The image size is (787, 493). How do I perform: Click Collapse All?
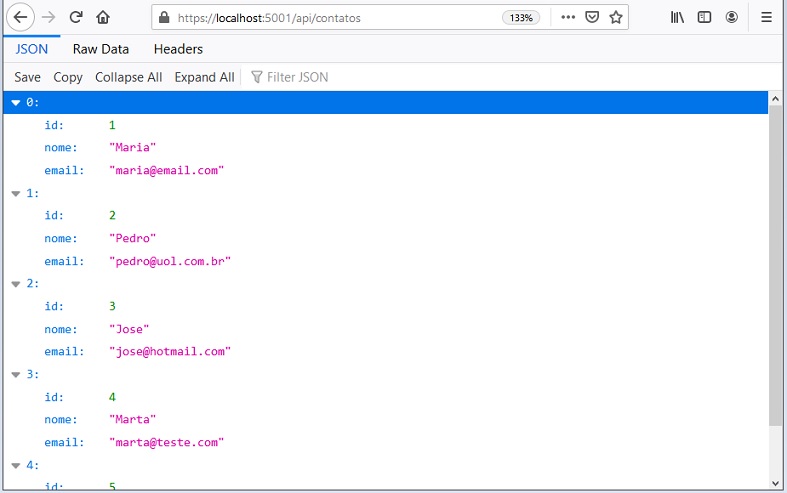coord(128,77)
